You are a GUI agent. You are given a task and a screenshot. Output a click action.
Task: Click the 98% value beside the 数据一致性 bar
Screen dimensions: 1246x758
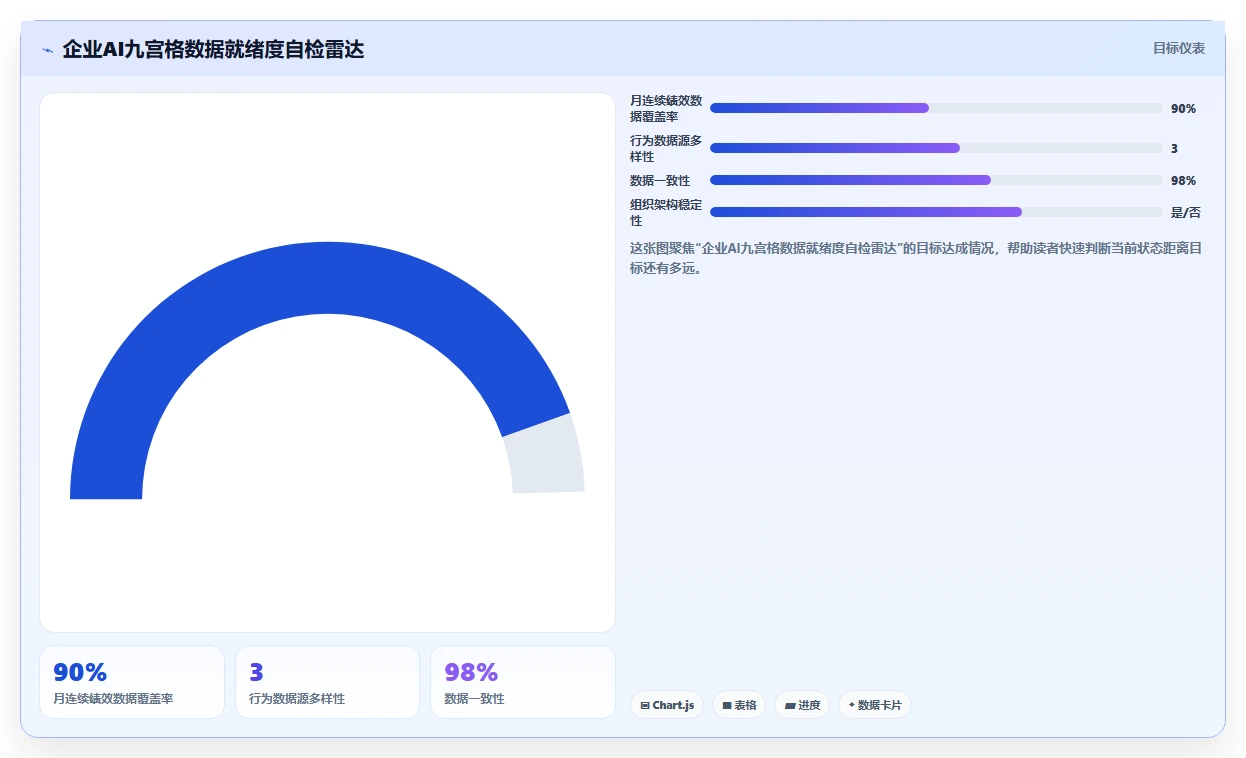point(1183,180)
